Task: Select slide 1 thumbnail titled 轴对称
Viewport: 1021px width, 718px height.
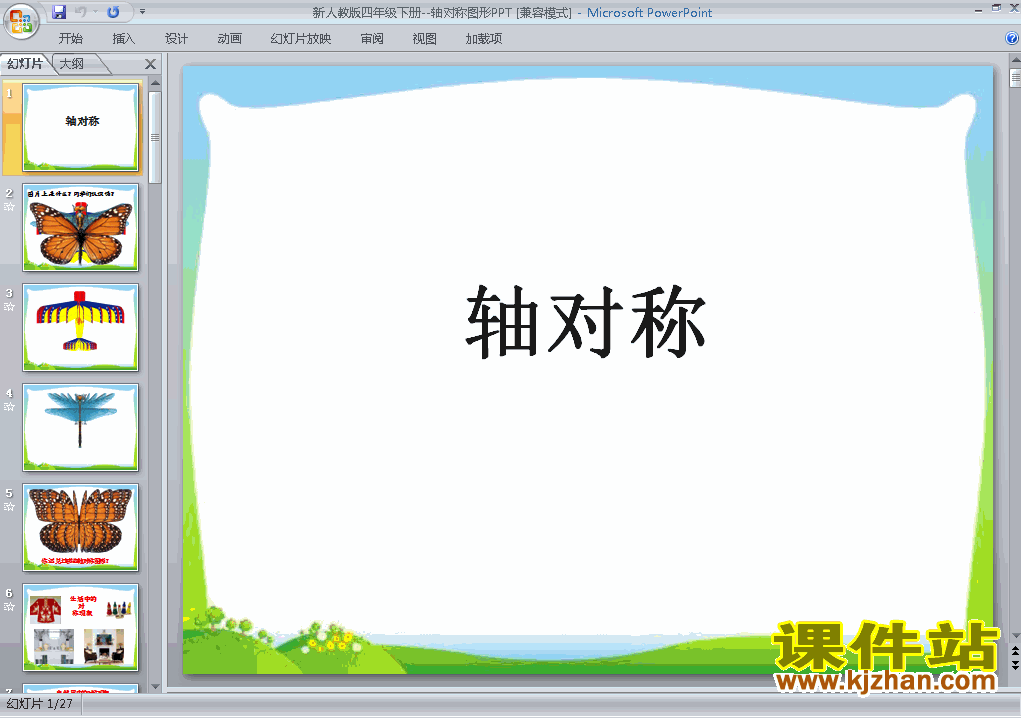Action: pos(81,128)
